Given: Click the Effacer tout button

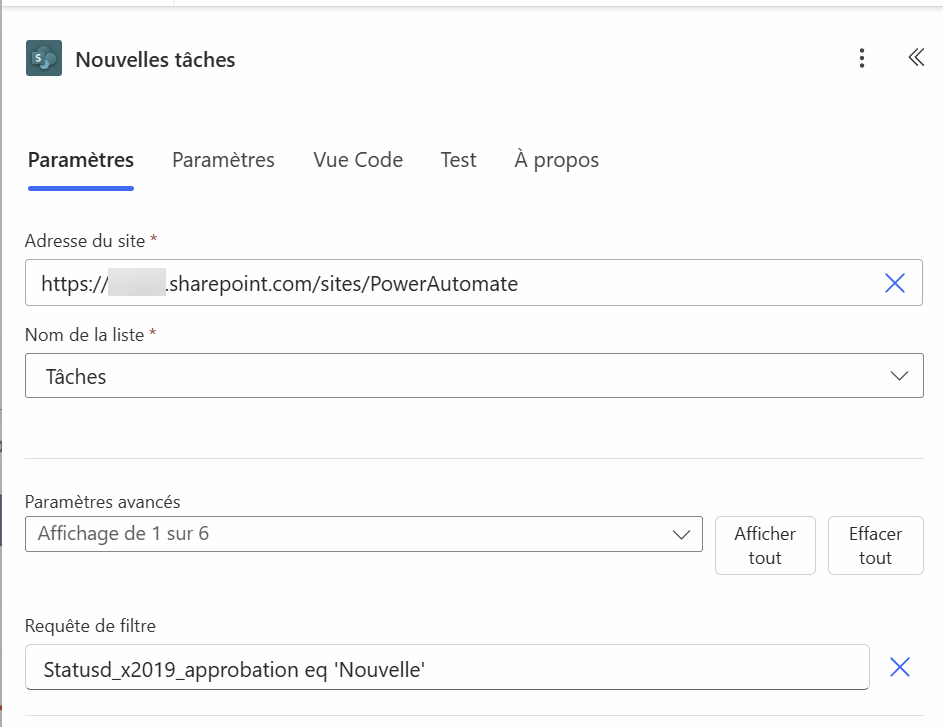Looking at the screenshot, I should [x=876, y=545].
